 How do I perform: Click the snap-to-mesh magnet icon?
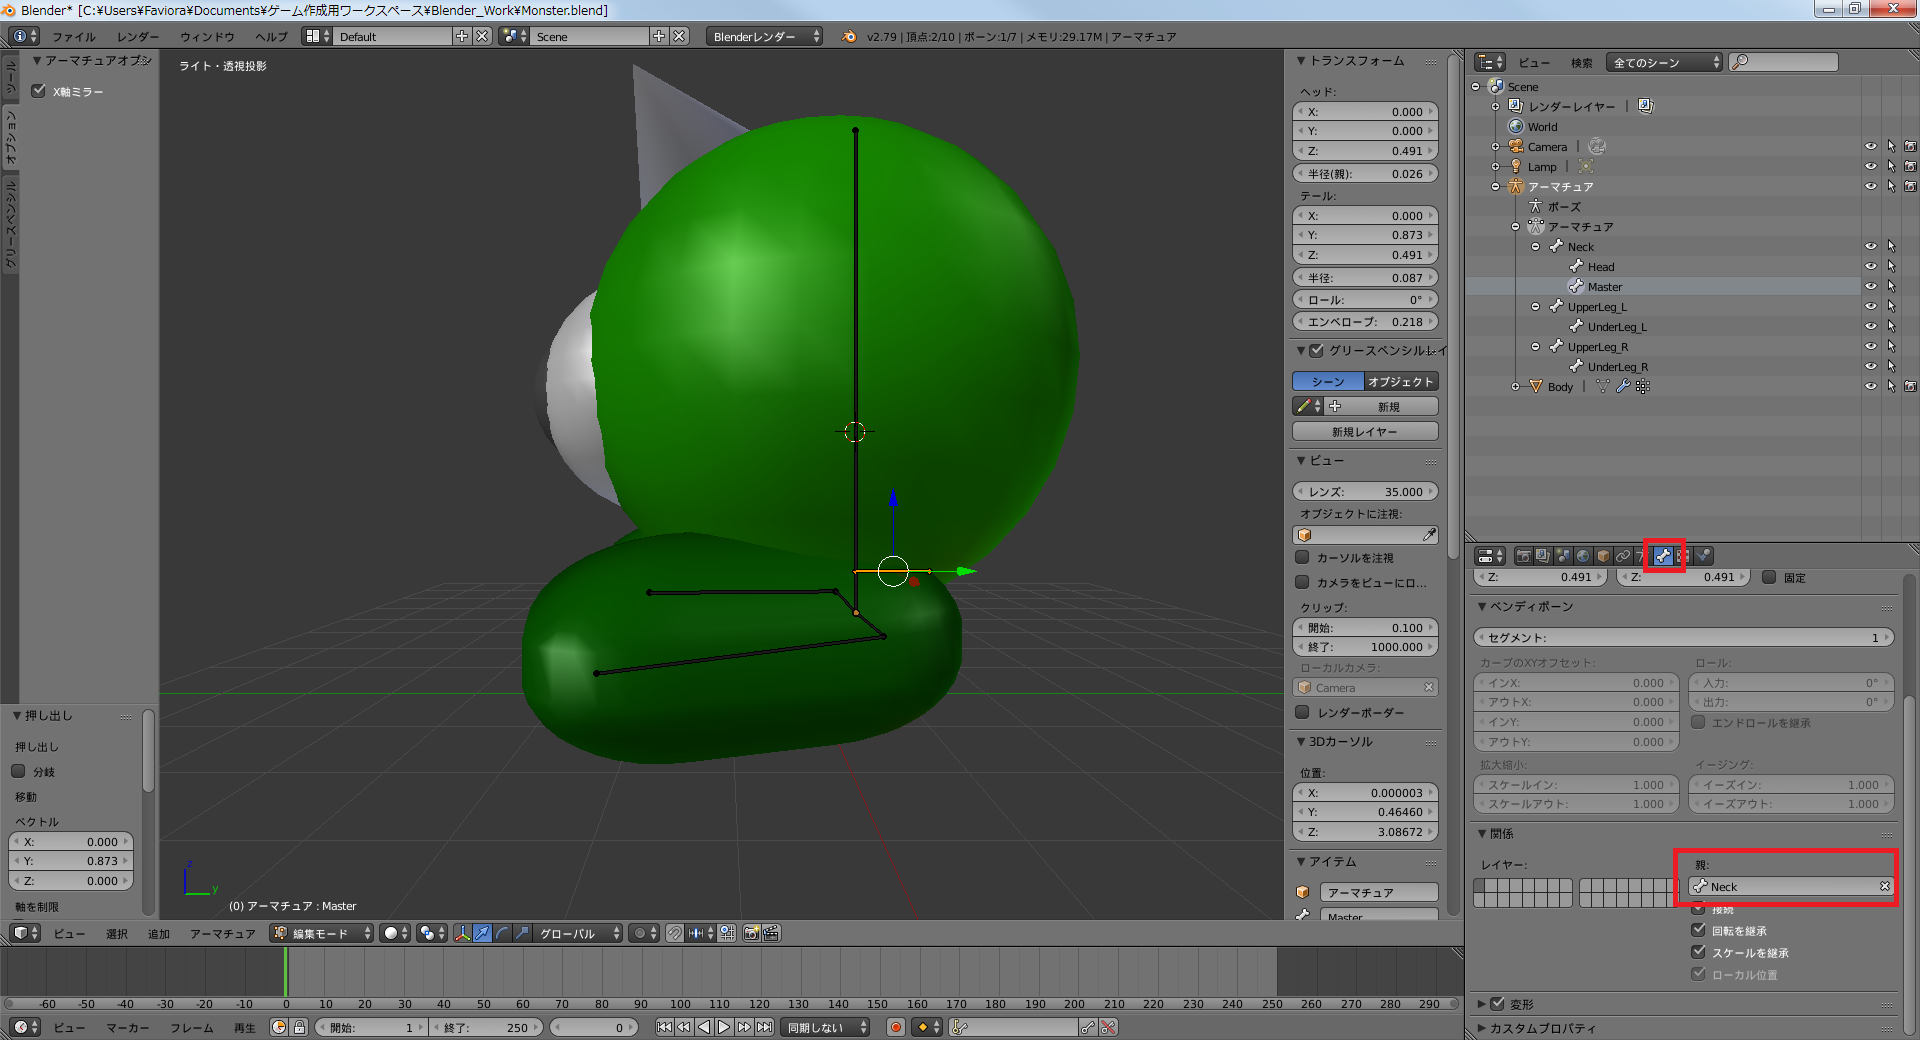(x=675, y=933)
